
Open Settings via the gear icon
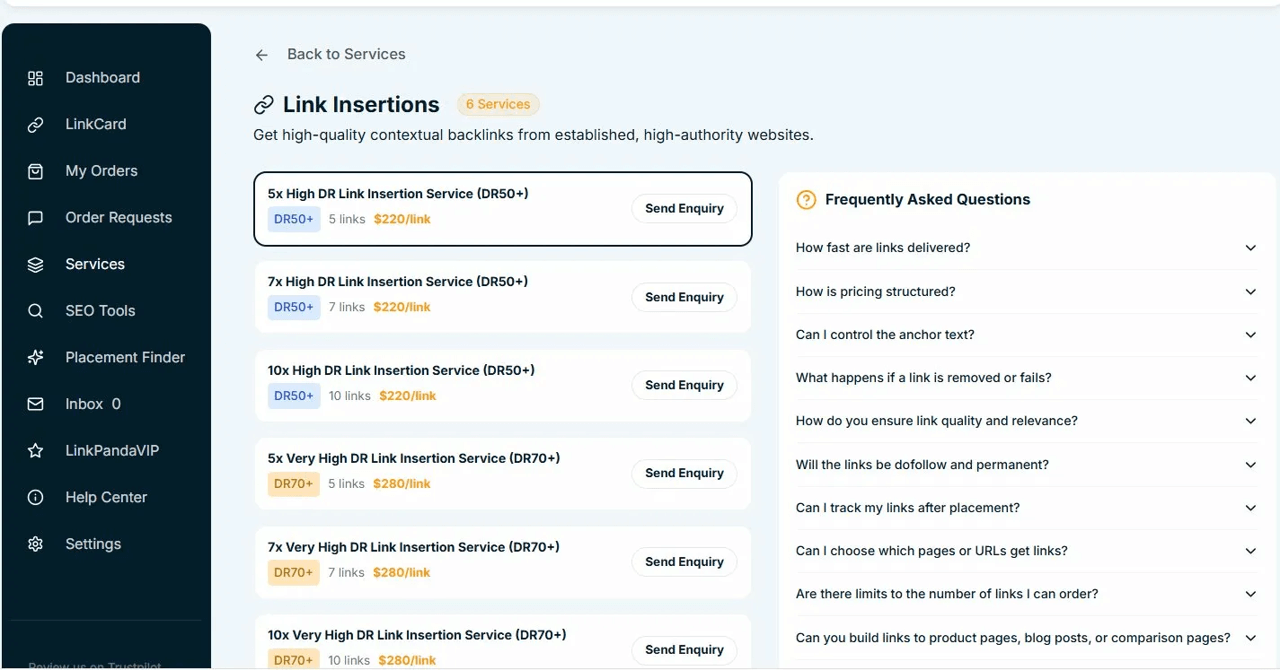(35, 543)
